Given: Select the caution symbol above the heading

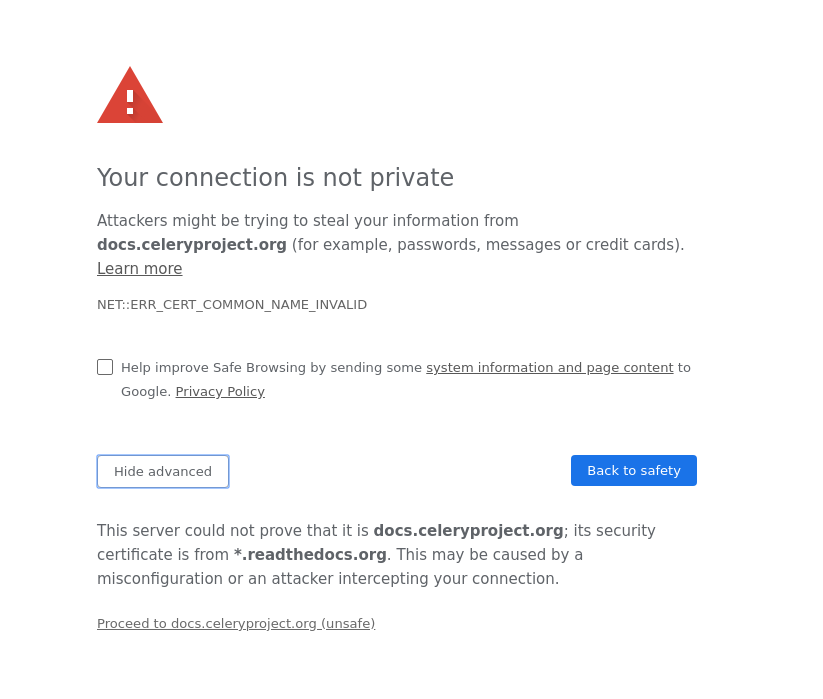Looking at the screenshot, I should [x=129, y=95].
